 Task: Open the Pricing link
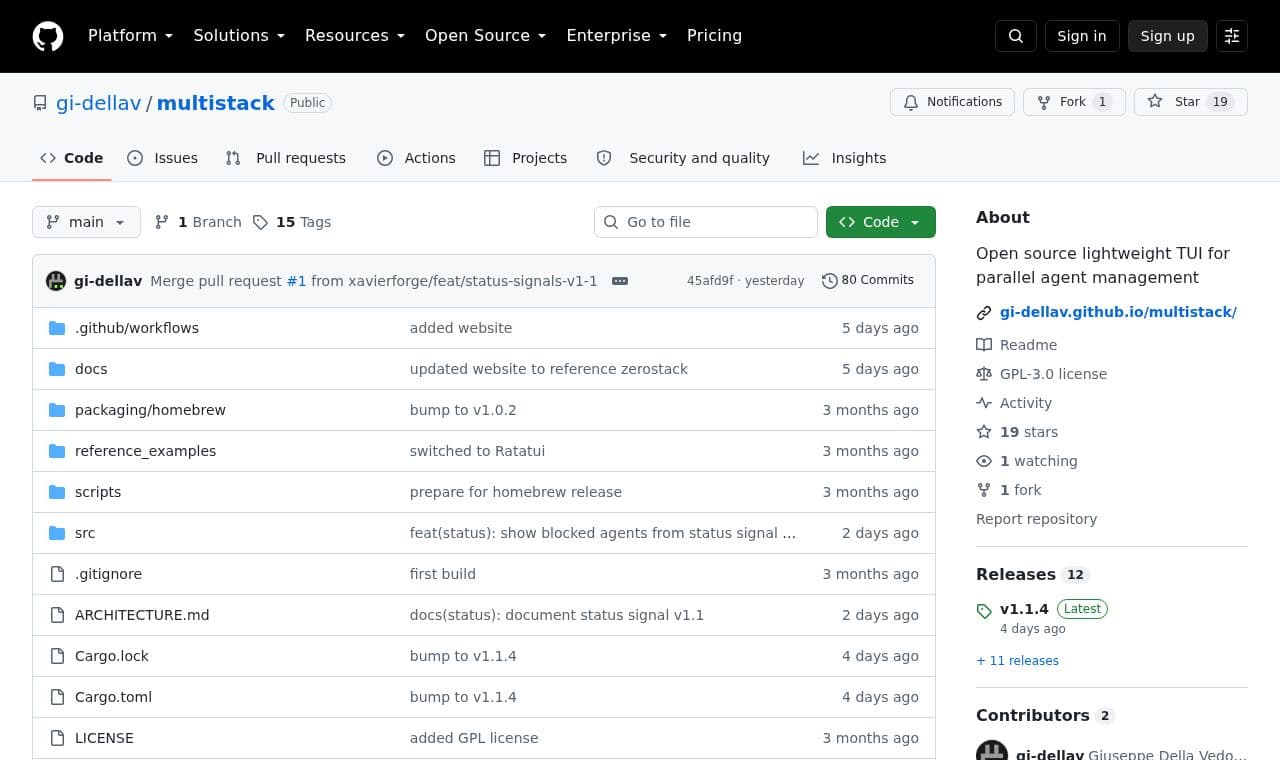click(714, 36)
